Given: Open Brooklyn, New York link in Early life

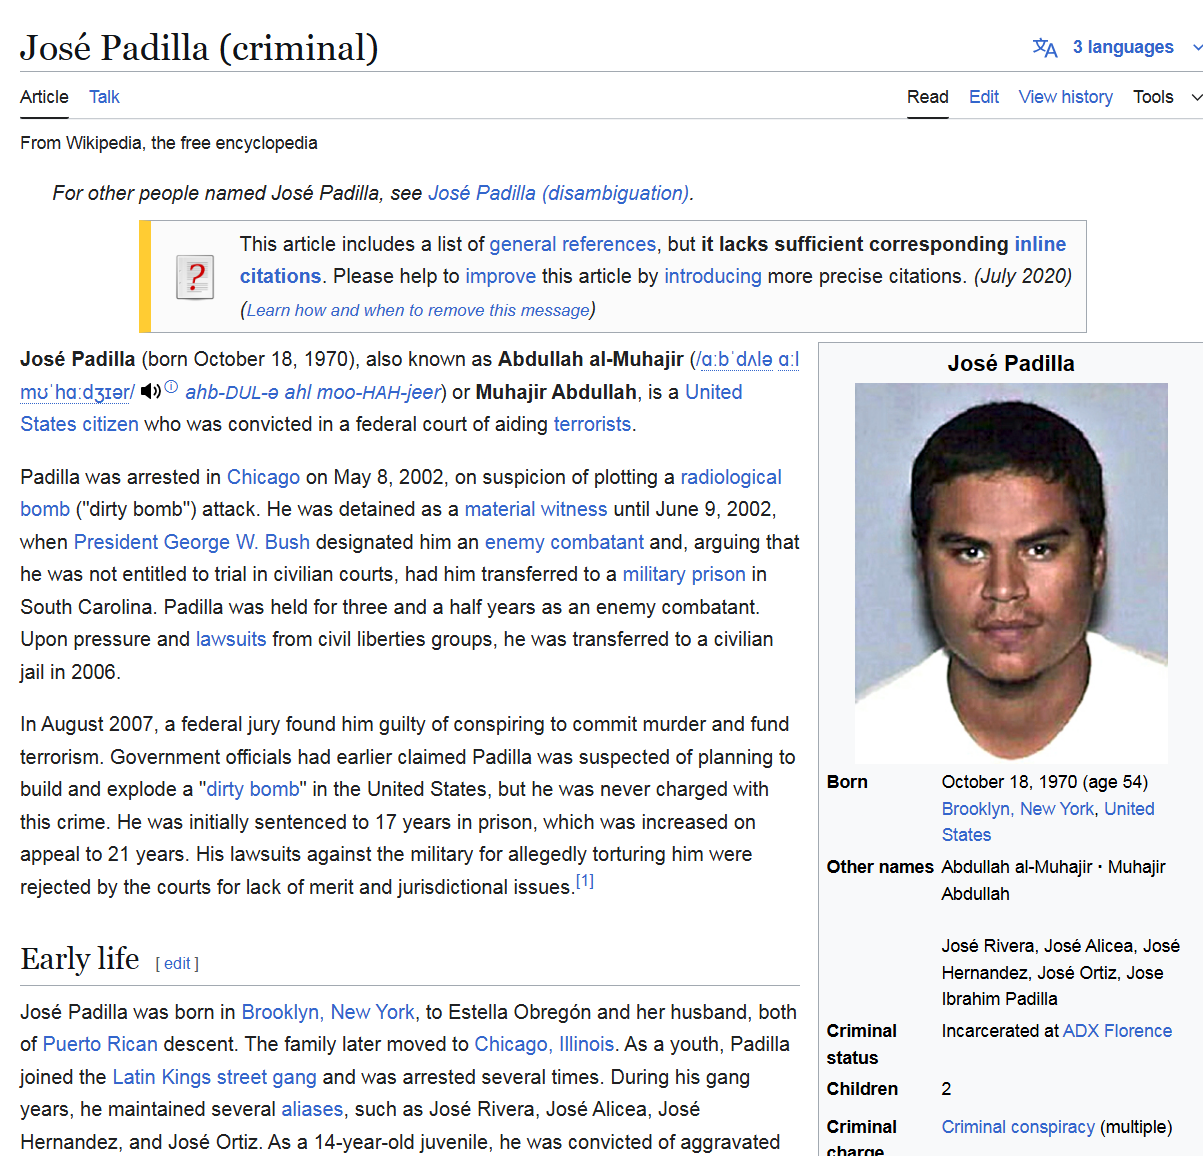Looking at the screenshot, I should coord(328,1012).
